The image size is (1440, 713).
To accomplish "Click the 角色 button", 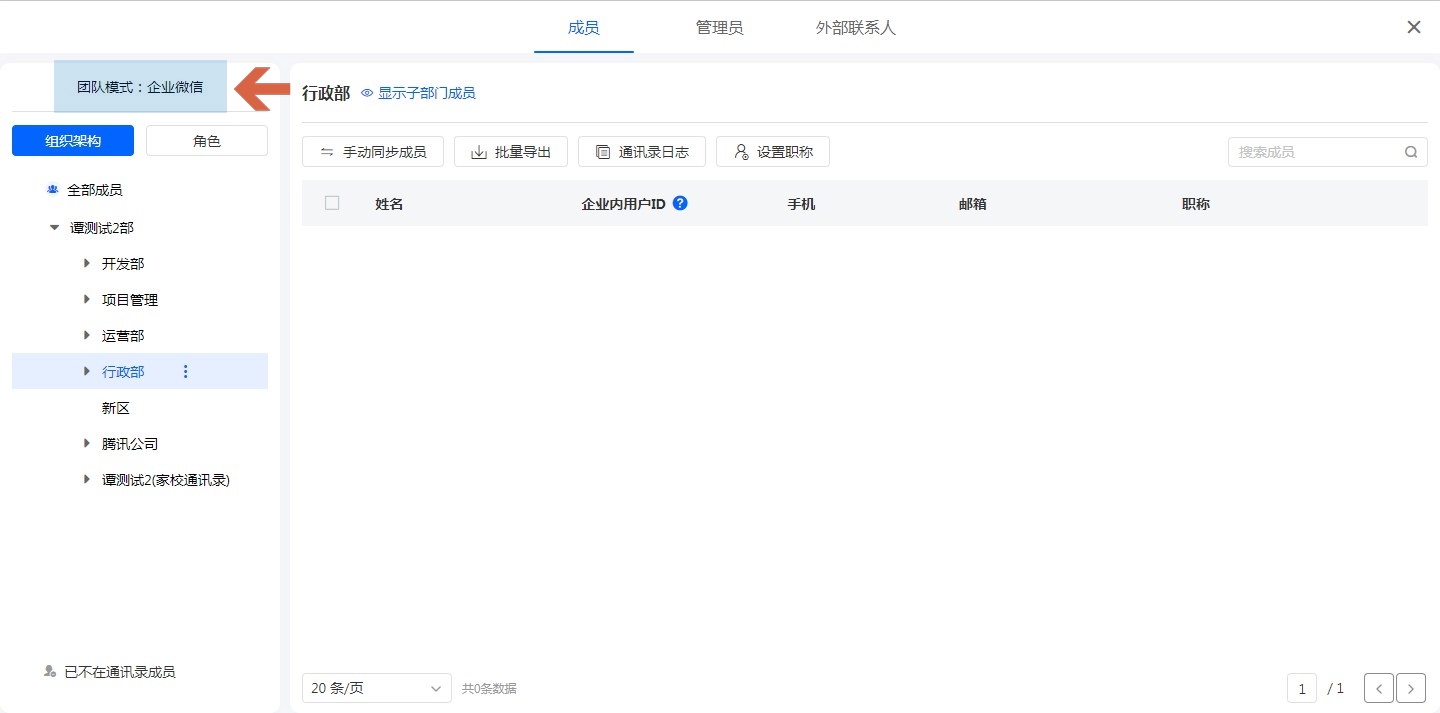I will click(207, 141).
